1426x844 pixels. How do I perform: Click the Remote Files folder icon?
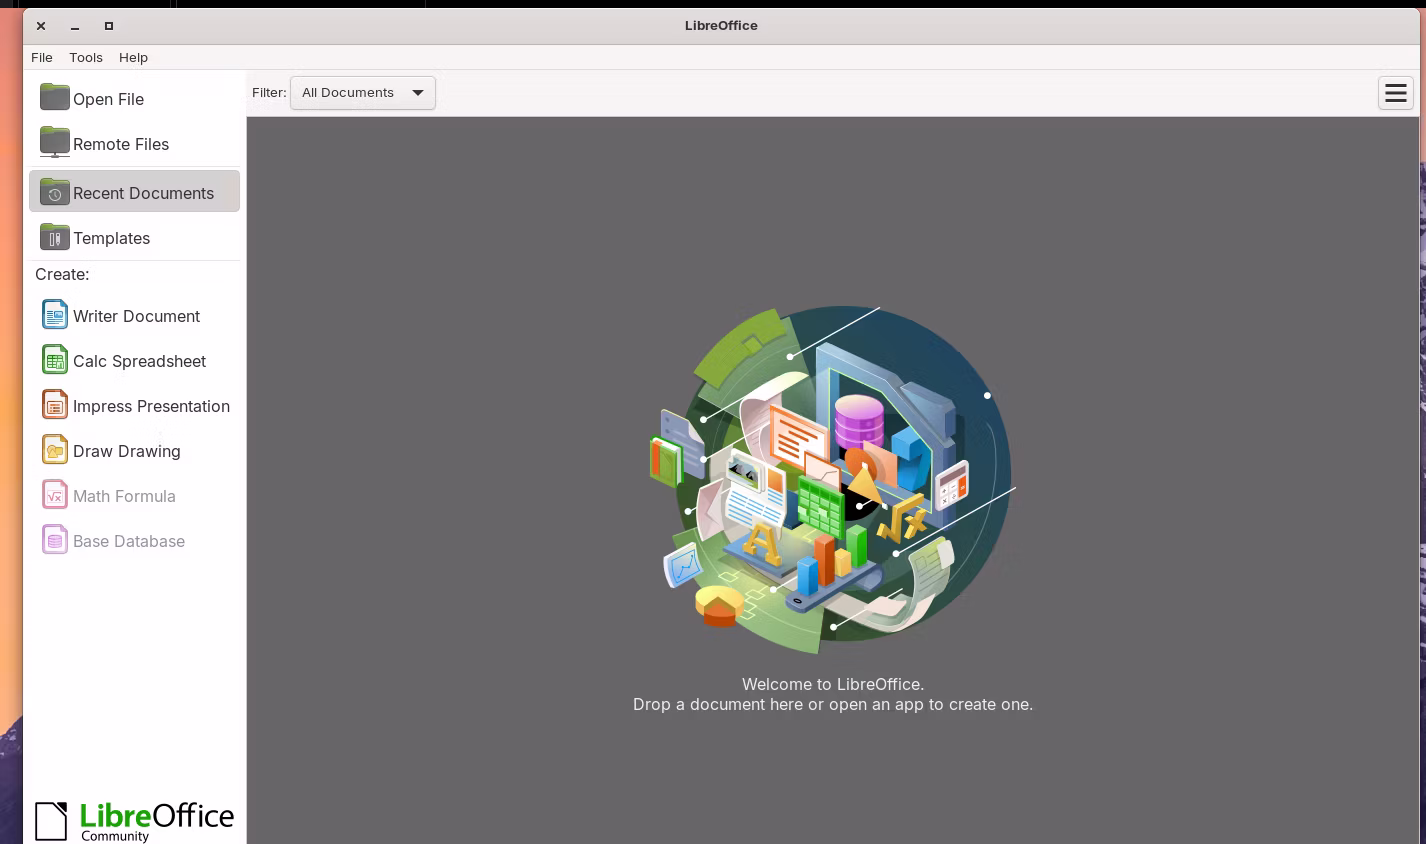pyautogui.click(x=54, y=142)
